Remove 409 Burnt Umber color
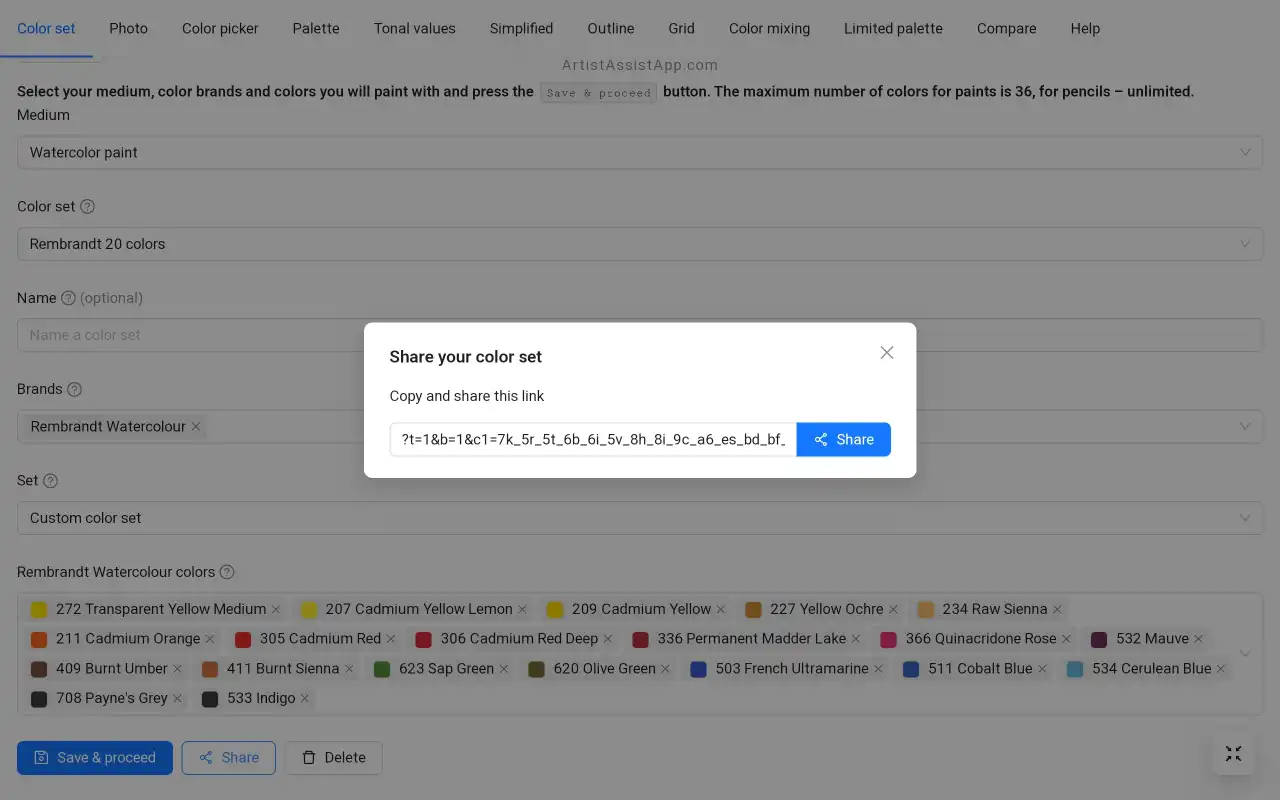The height and width of the screenshot is (800, 1280). point(177,669)
